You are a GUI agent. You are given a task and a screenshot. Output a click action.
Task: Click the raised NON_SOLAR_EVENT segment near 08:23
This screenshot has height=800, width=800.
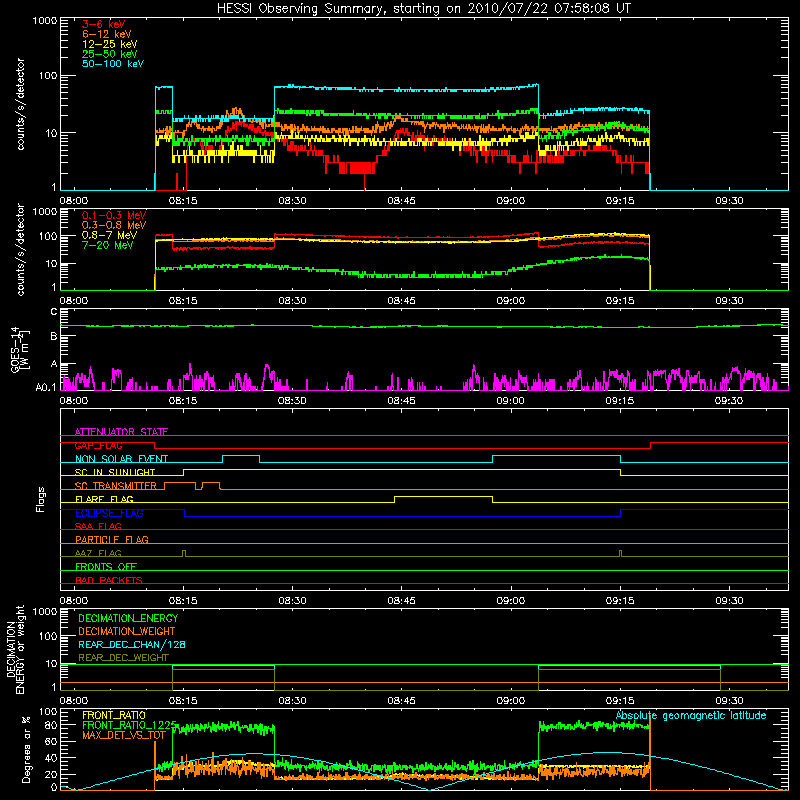click(241, 456)
